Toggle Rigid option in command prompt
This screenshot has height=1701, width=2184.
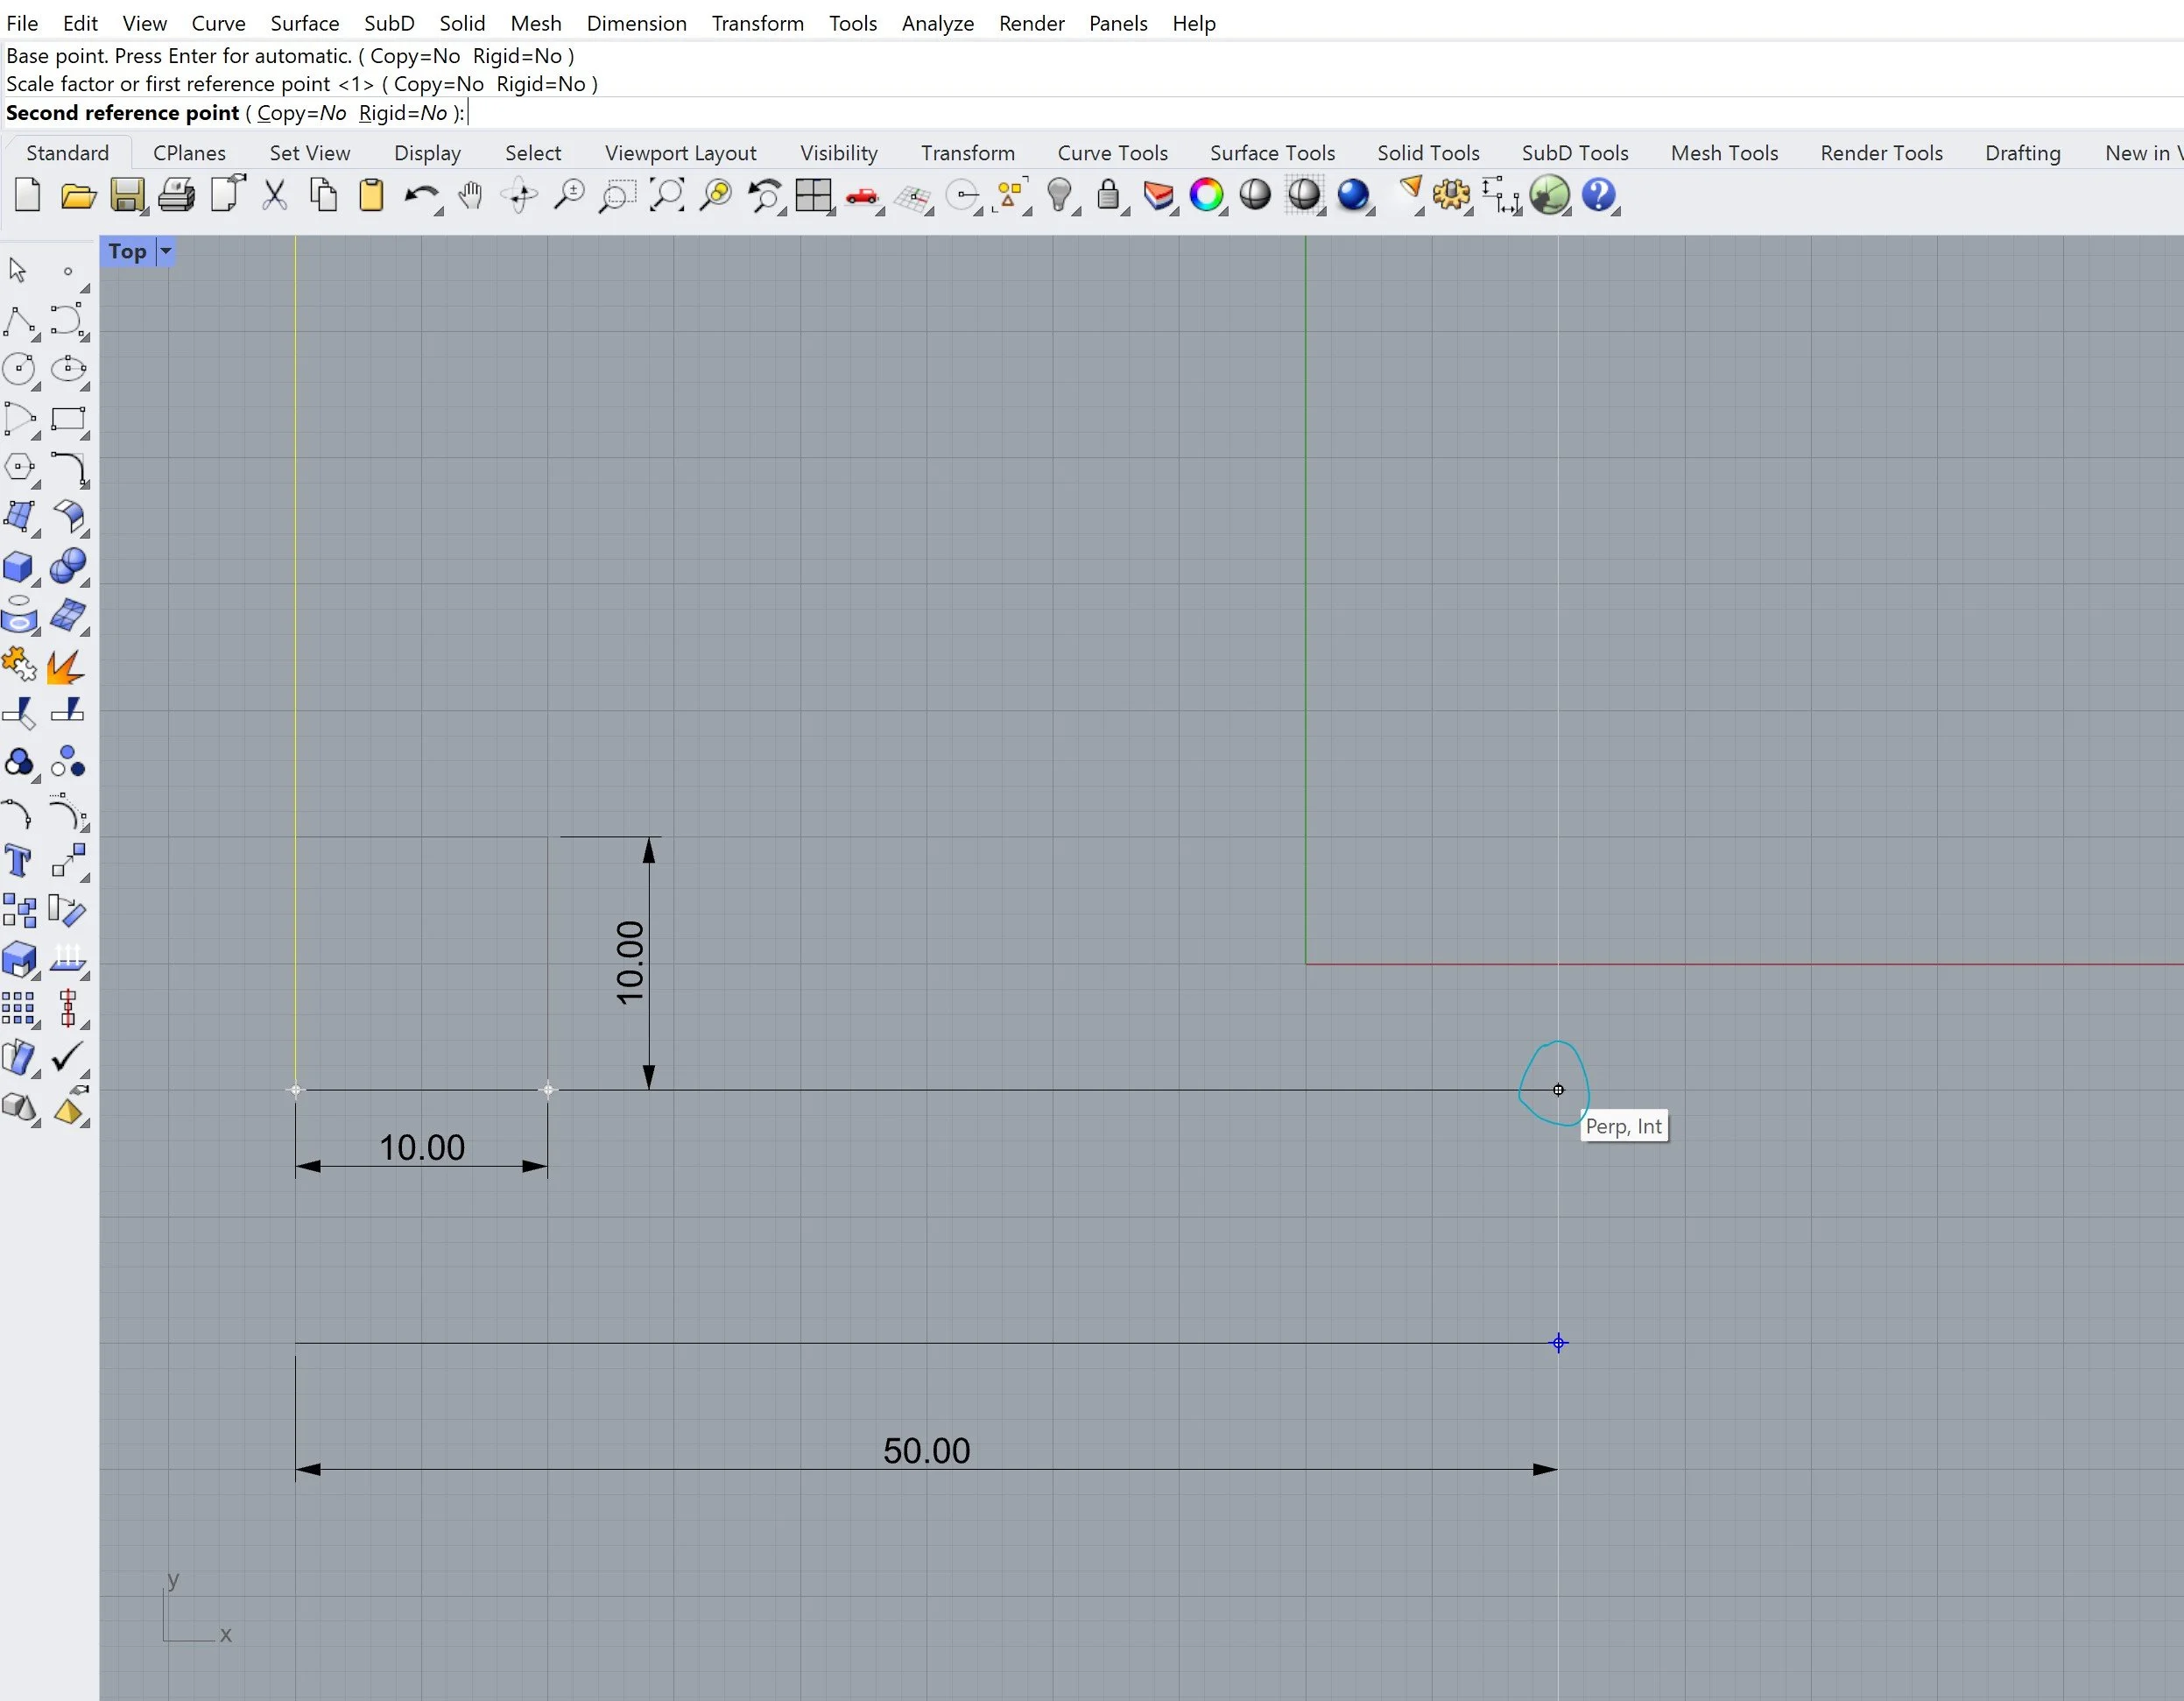402,113
